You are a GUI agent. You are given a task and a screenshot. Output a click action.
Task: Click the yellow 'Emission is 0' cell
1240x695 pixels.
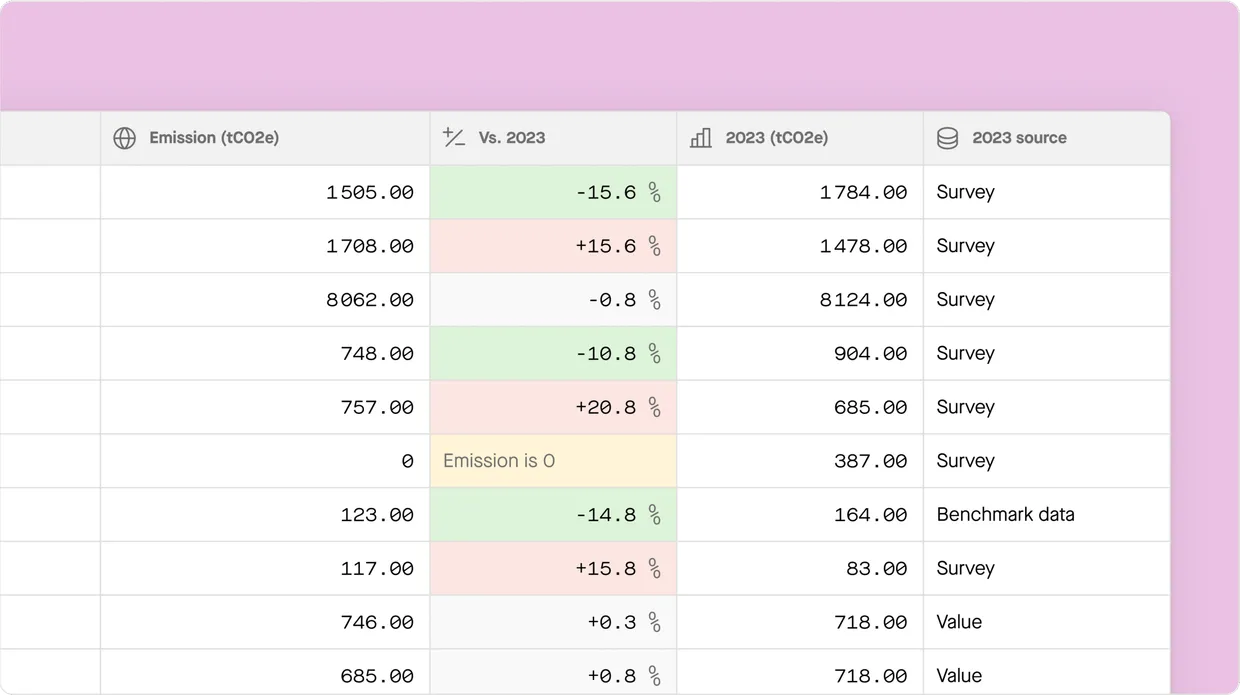click(553, 461)
